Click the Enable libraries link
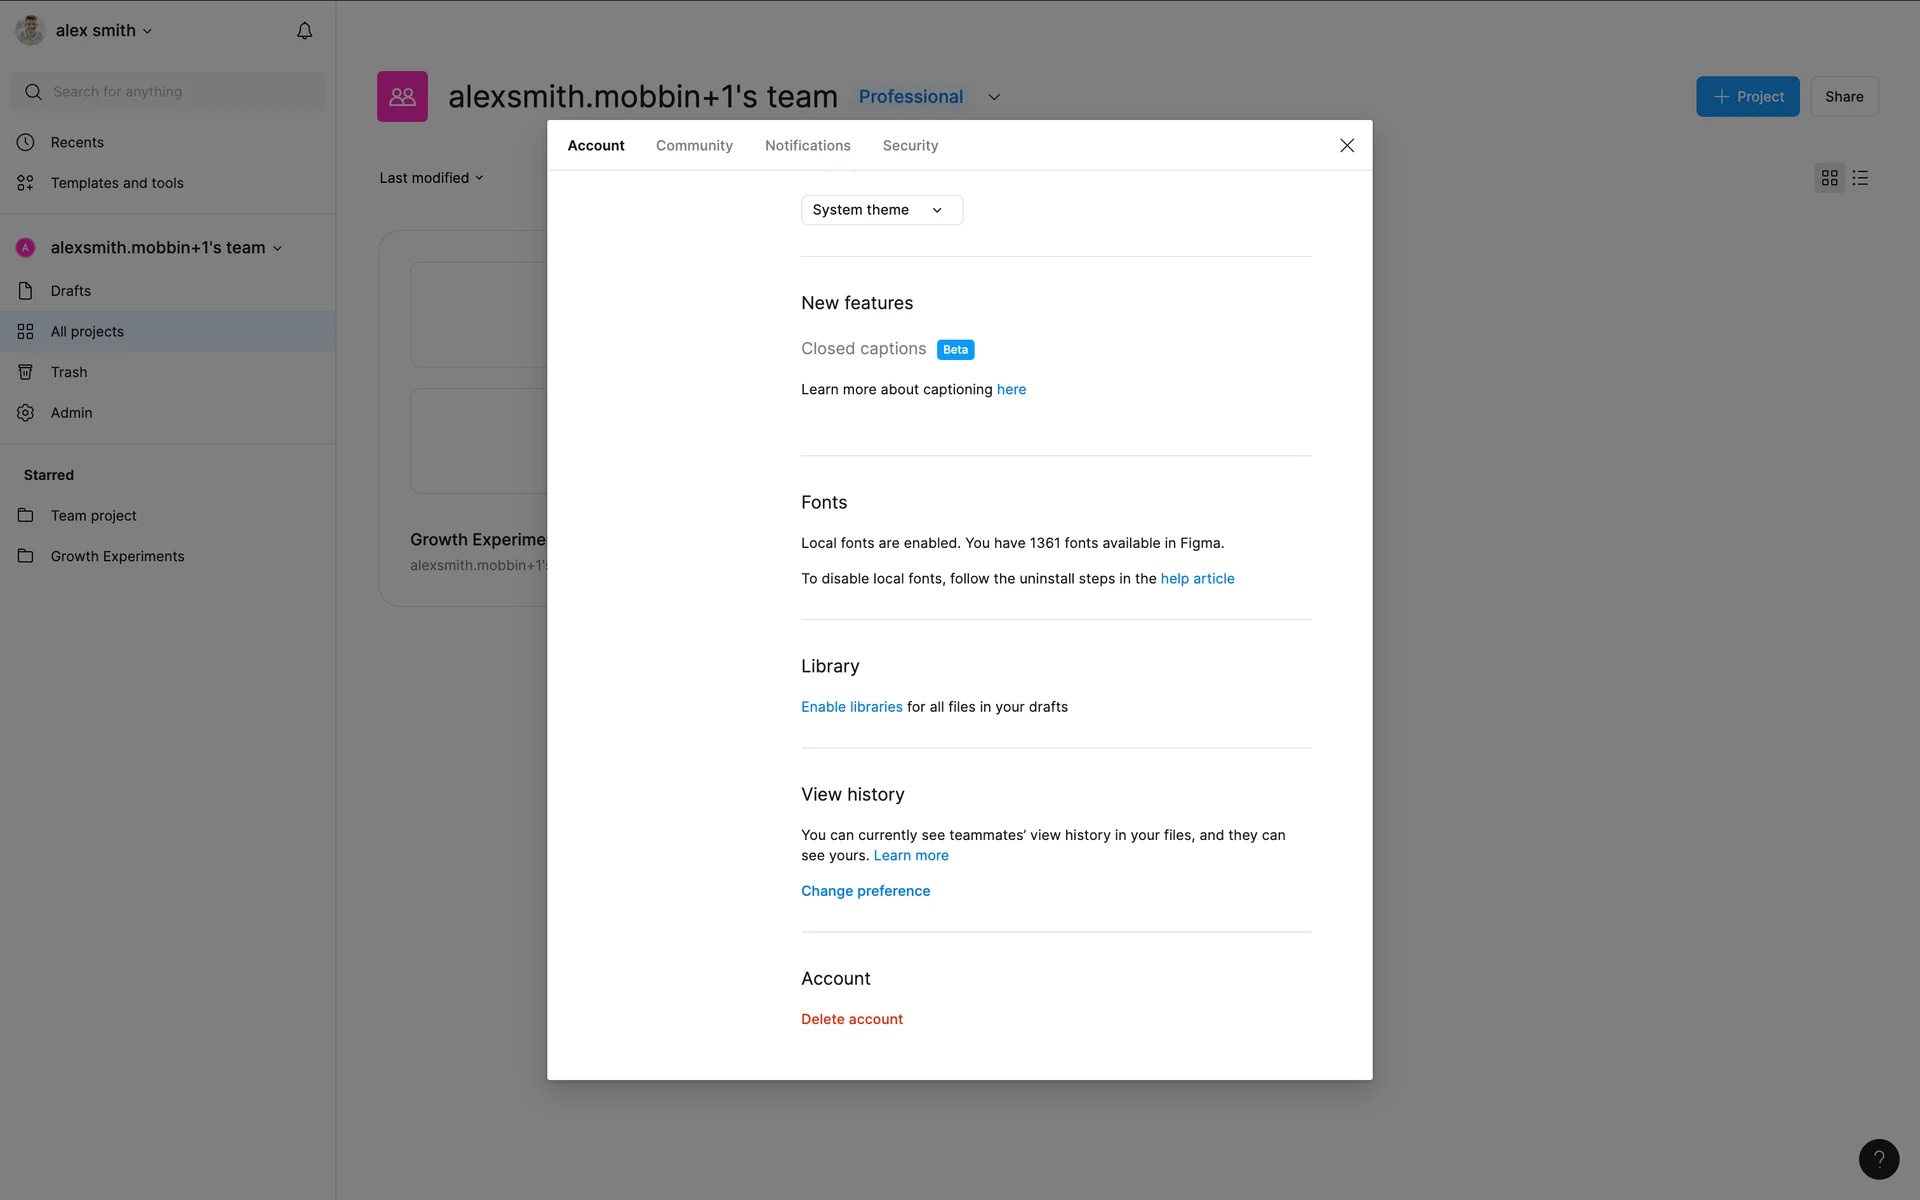 [x=851, y=707]
